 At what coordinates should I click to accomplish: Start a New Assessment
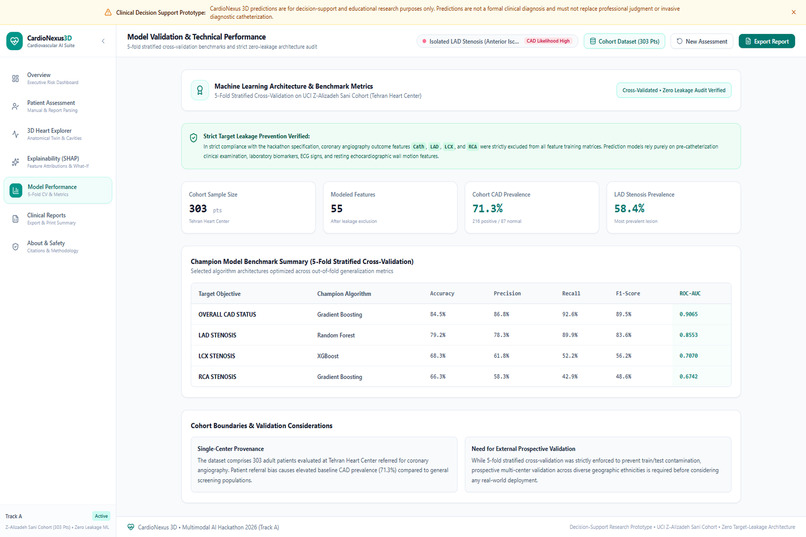[702, 41]
